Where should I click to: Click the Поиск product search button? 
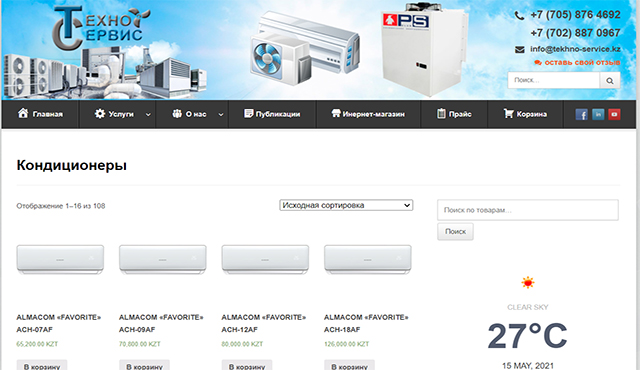456,231
